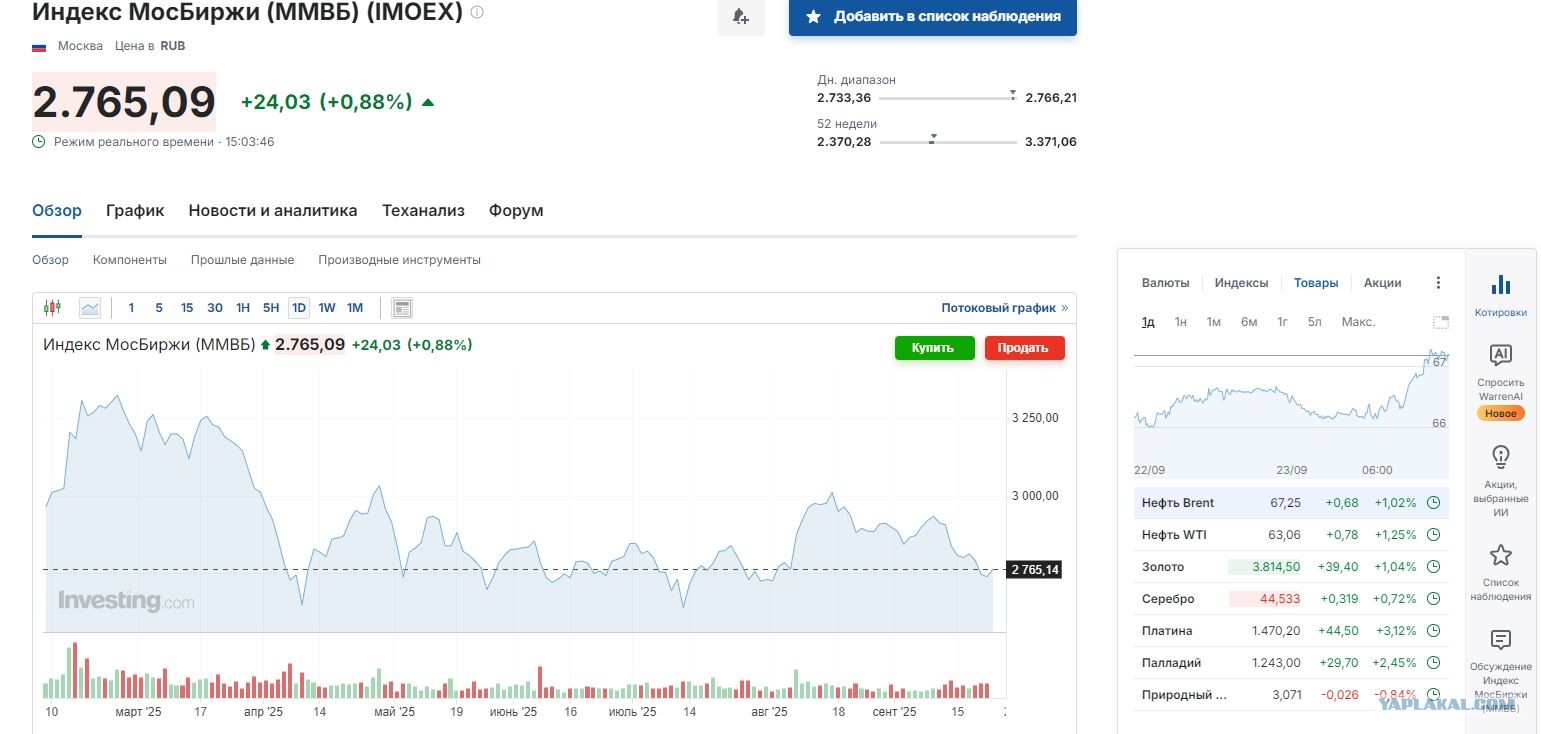Screen dimensions: 1541x734
Task: Click the info icon next to IMOEX title
Action: coord(477,12)
